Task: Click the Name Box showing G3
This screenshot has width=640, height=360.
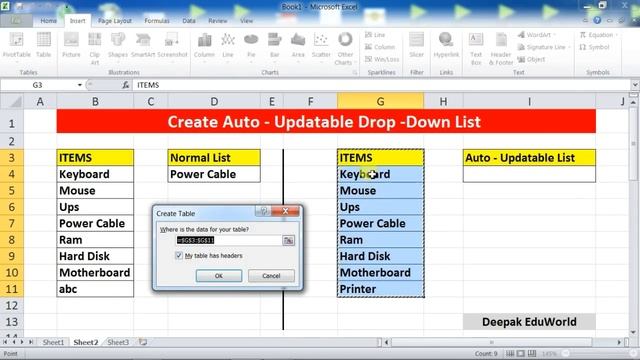Action: coord(38,85)
